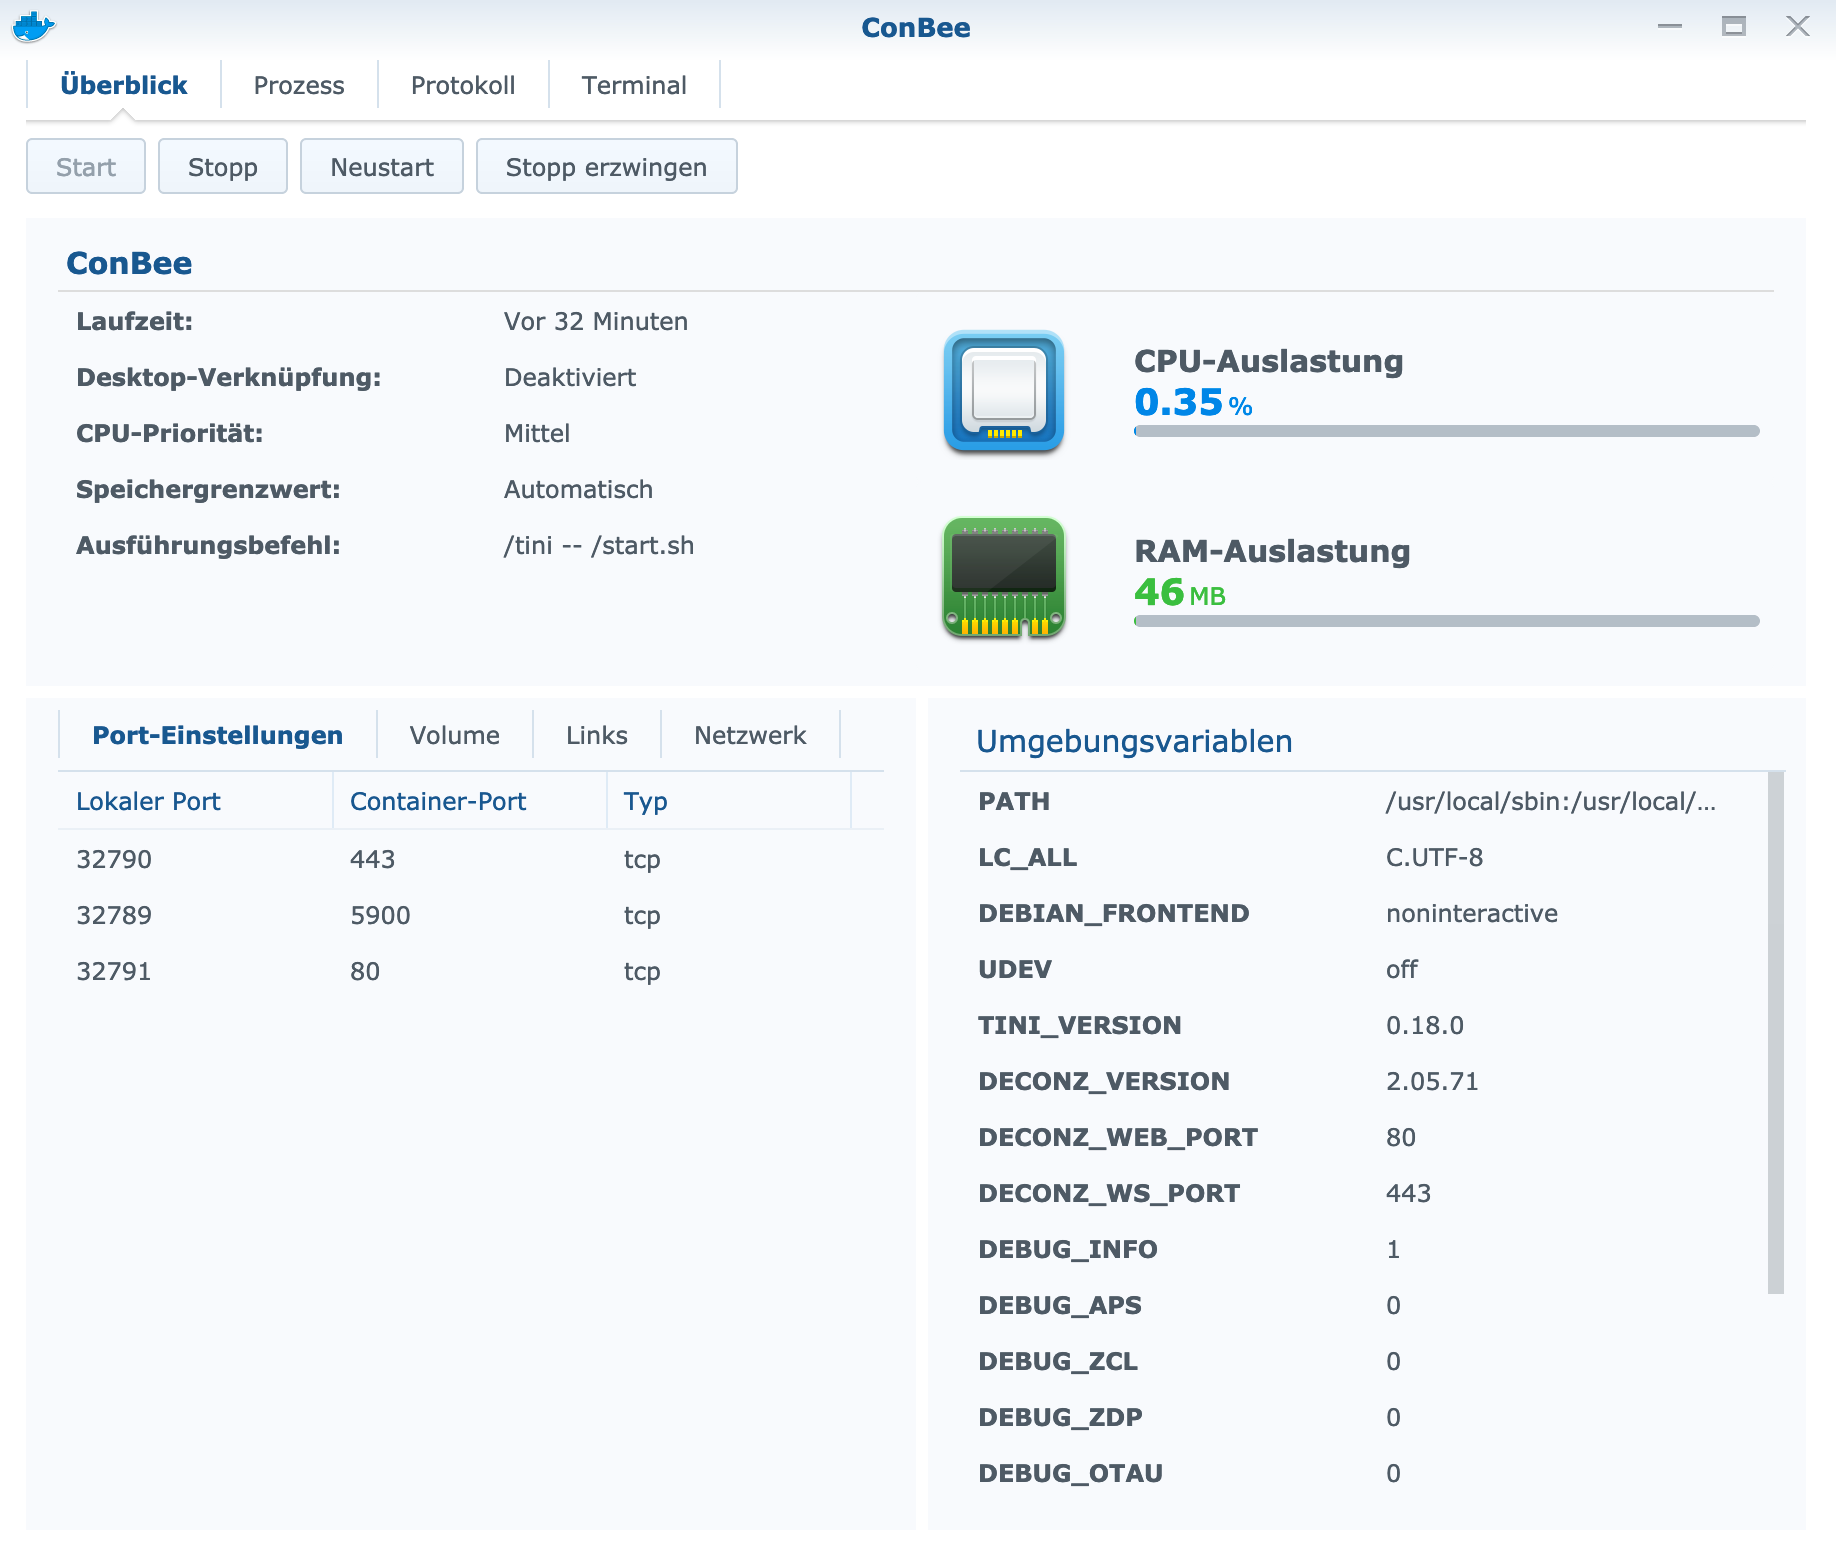The width and height of the screenshot is (1836, 1560).
Task: Click the RAM-Auslastung progress bar
Action: (1446, 621)
